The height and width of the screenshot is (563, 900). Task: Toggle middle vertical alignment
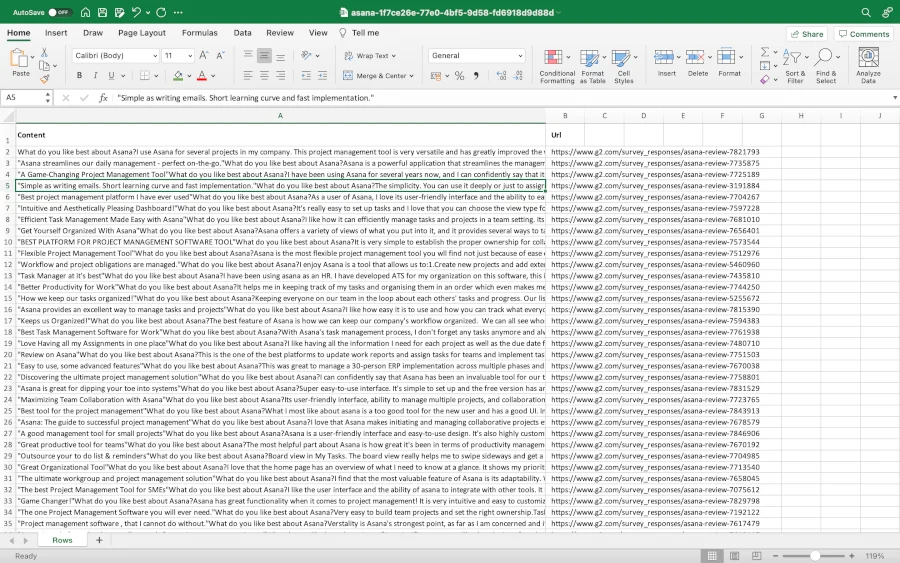point(264,55)
